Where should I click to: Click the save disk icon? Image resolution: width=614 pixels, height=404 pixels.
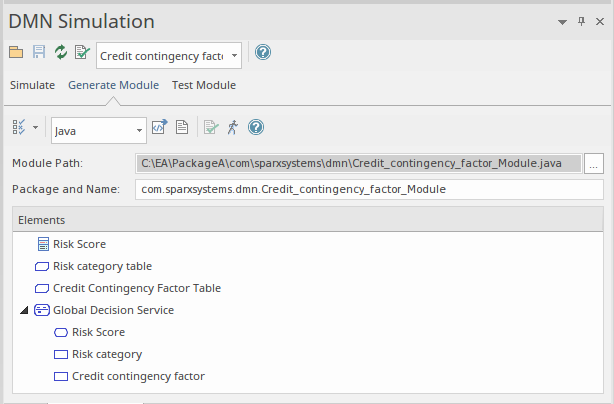(39, 53)
